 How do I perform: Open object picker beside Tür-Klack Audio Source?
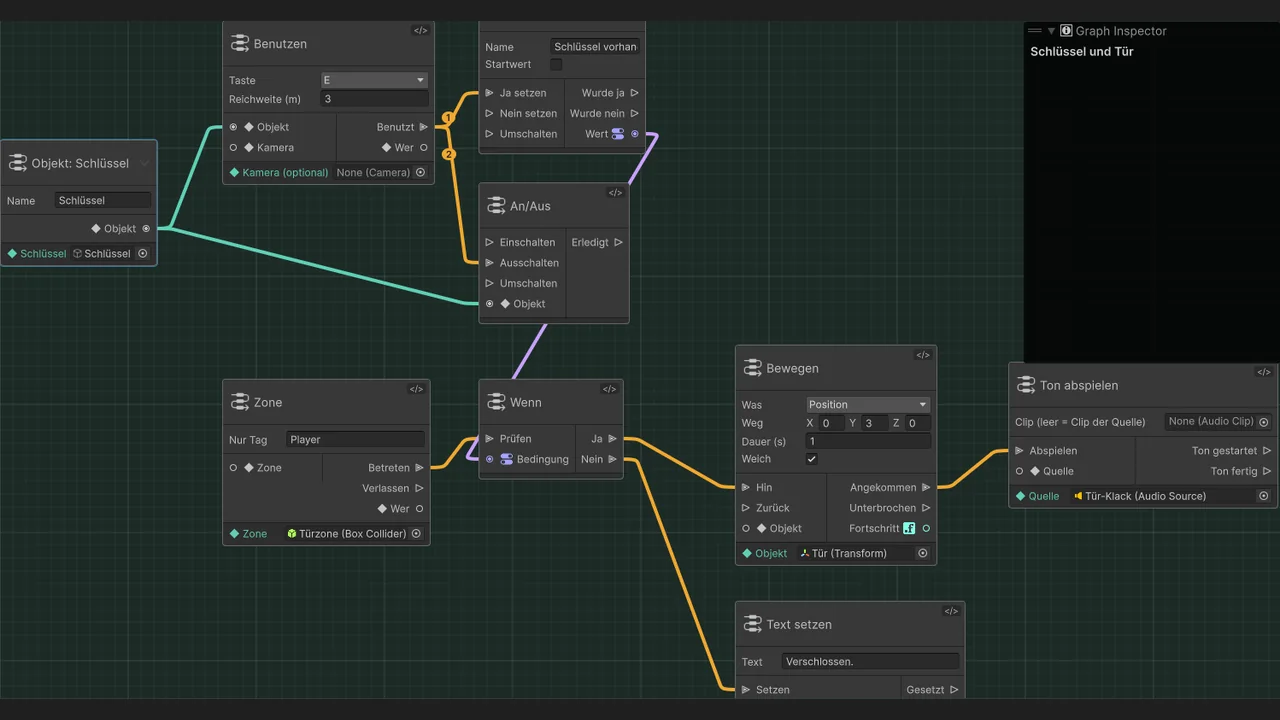(x=1263, y=496)
